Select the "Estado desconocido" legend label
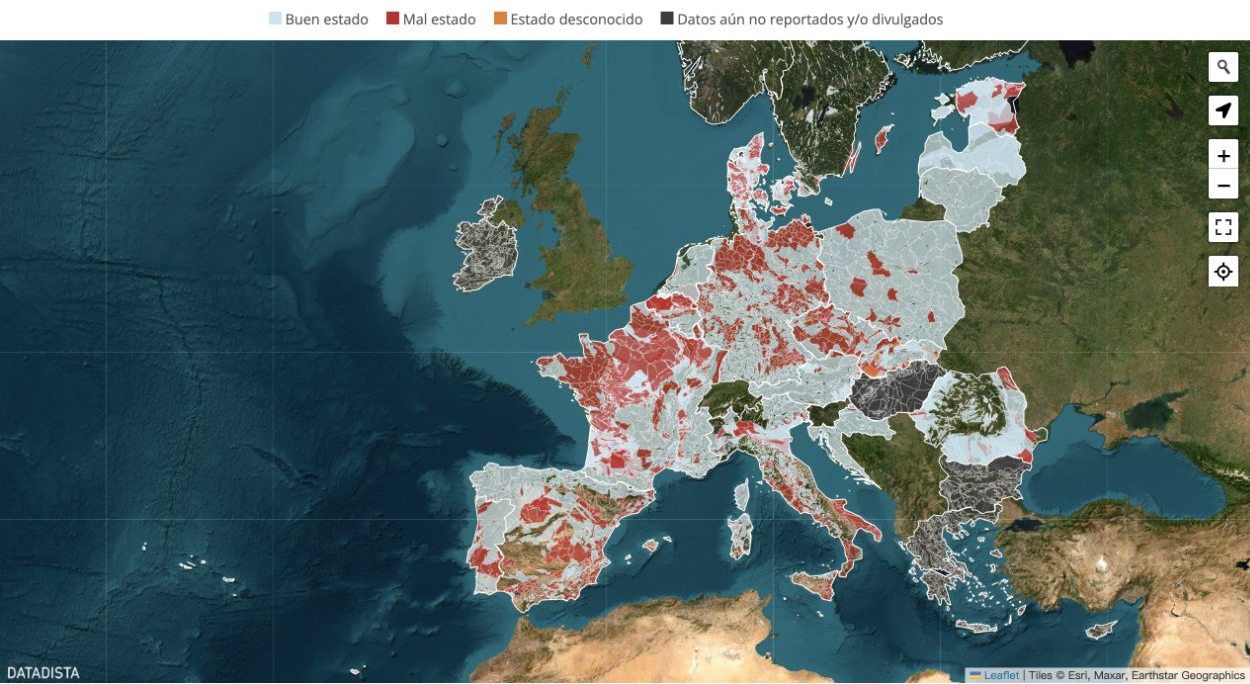 coord(577,19)
